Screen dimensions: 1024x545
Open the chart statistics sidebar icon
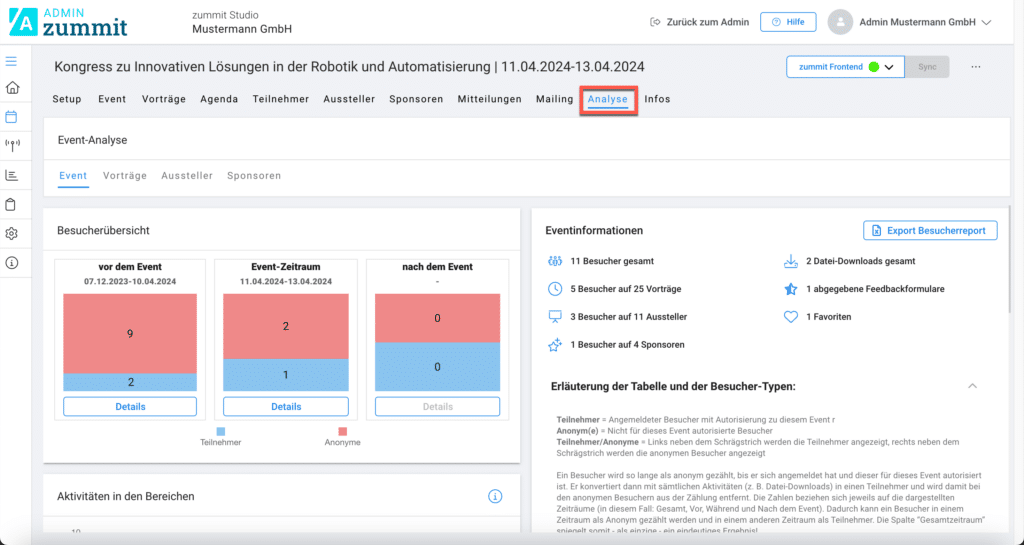[x=12, y=175]
